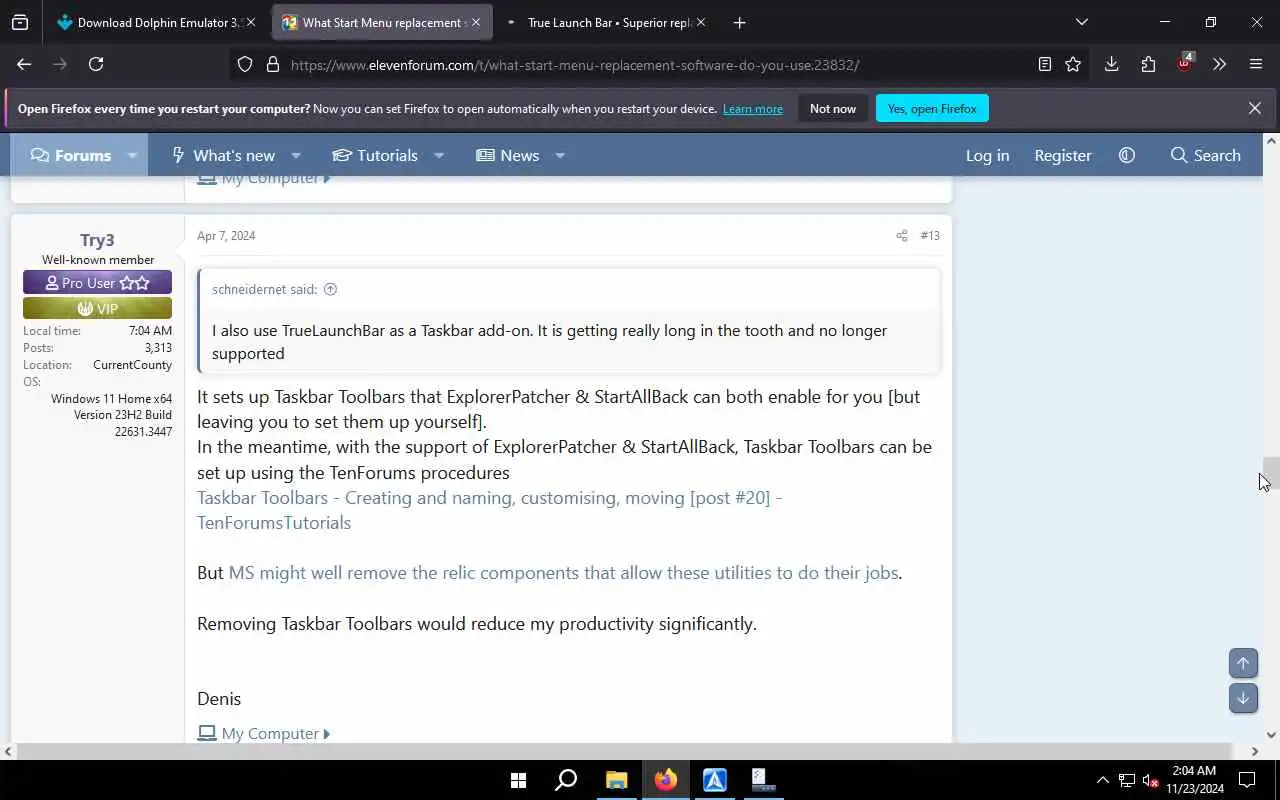1280x800 pixels.
Task: Open the Firefox downloads panel
Action: (x=1111, y=64)
